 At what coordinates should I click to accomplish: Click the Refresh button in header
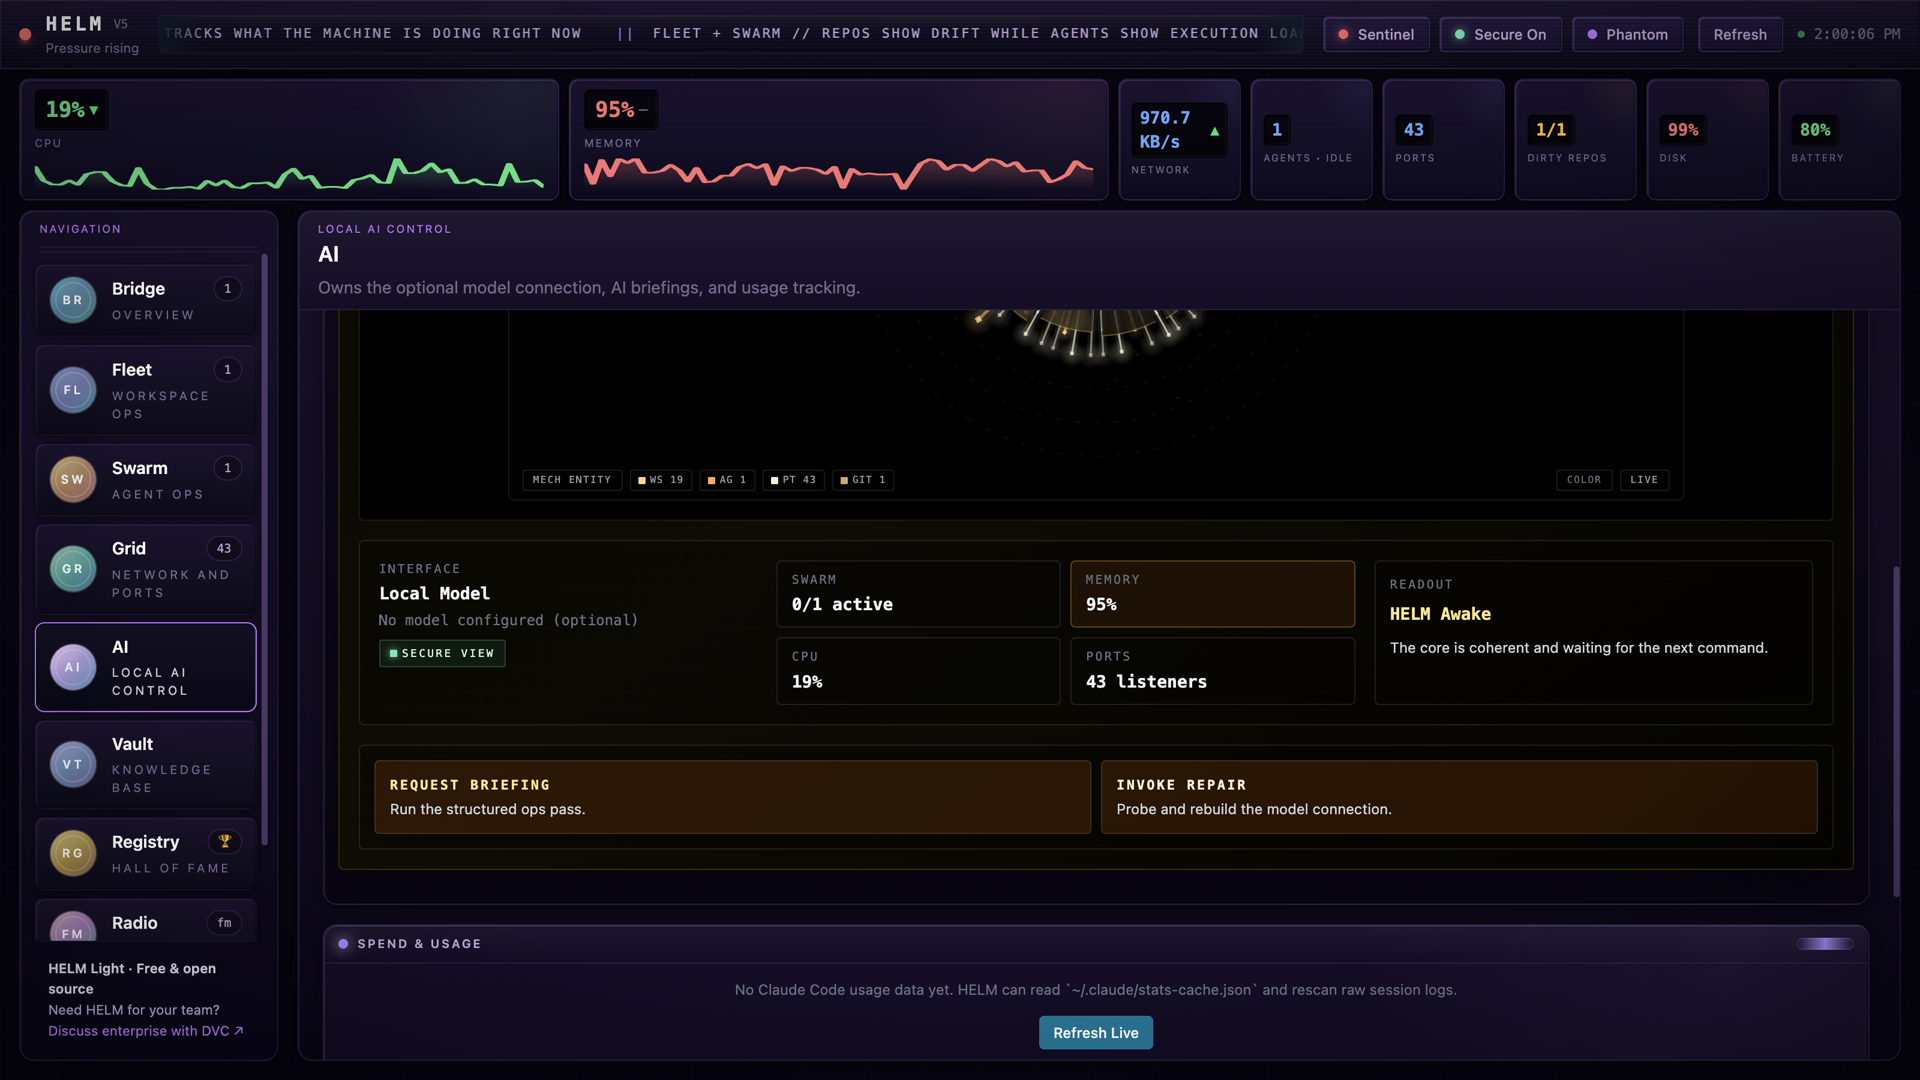[1740, 34]
